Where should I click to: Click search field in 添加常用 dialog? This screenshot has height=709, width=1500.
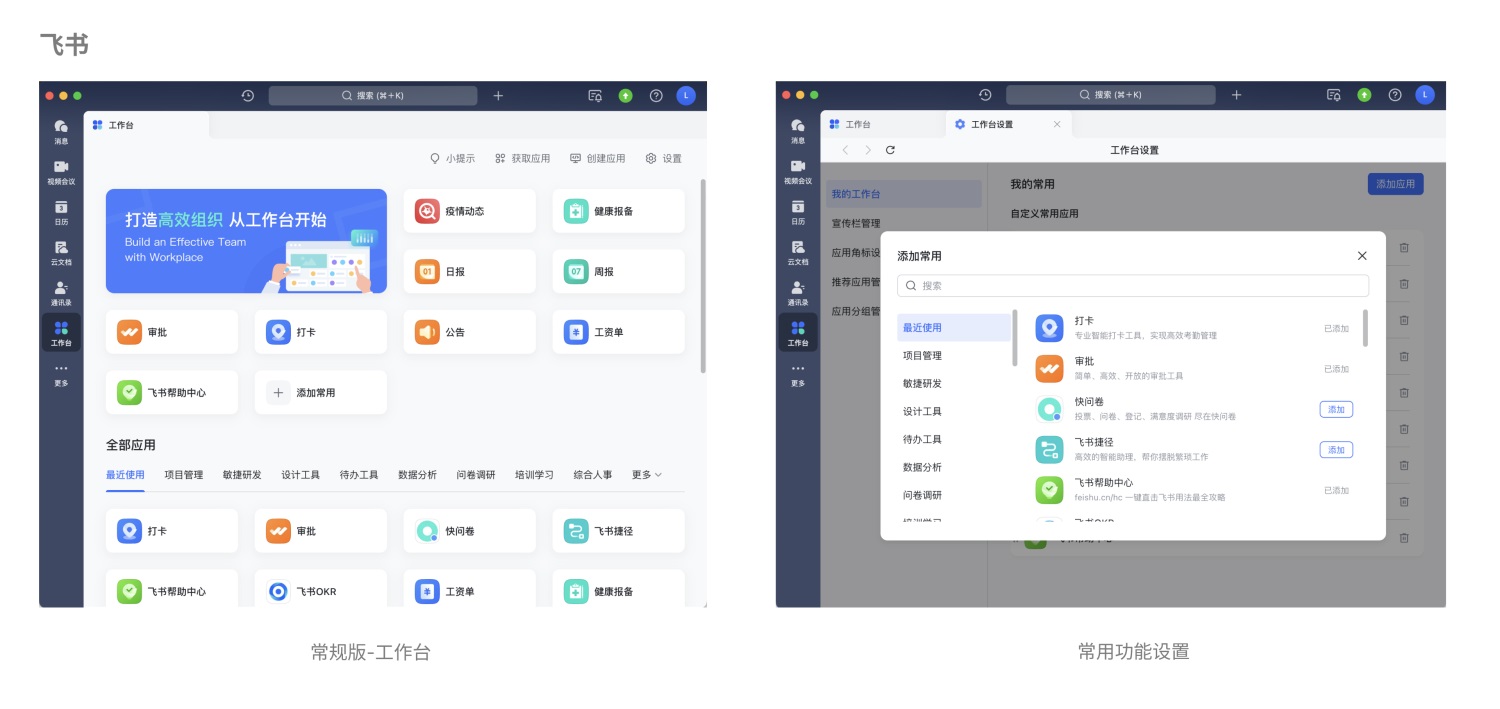1133,285
